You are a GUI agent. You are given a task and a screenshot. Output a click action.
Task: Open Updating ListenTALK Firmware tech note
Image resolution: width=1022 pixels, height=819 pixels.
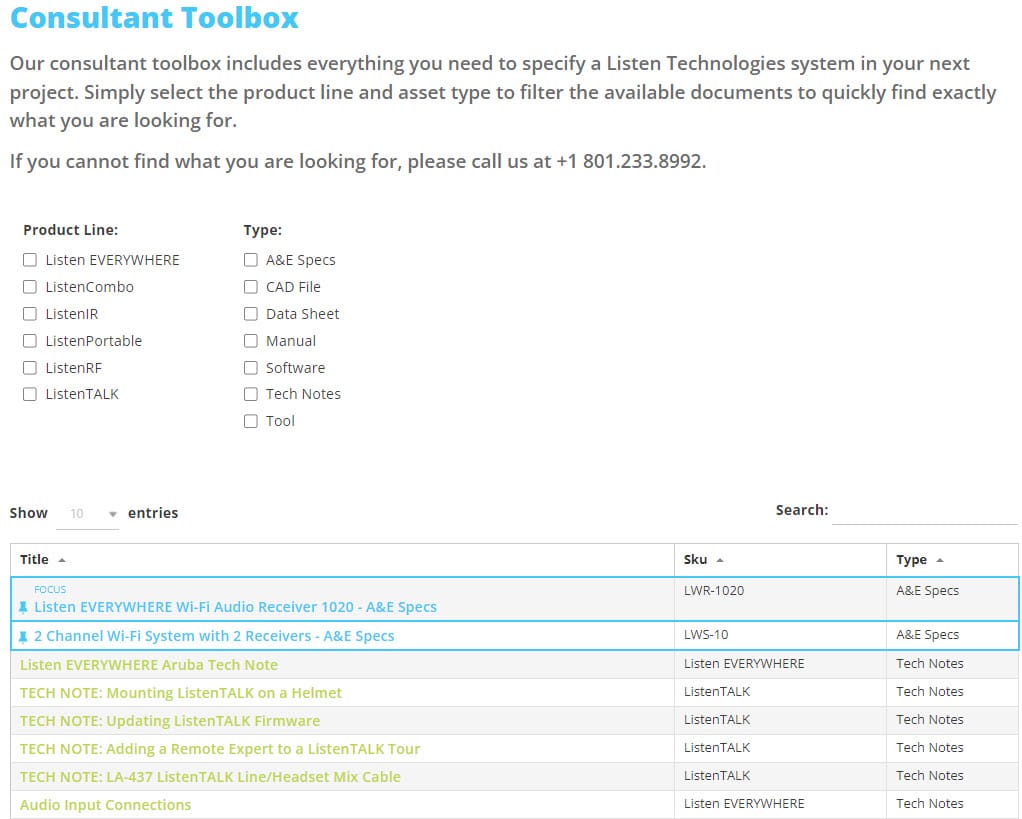click(x=169, y=721)
